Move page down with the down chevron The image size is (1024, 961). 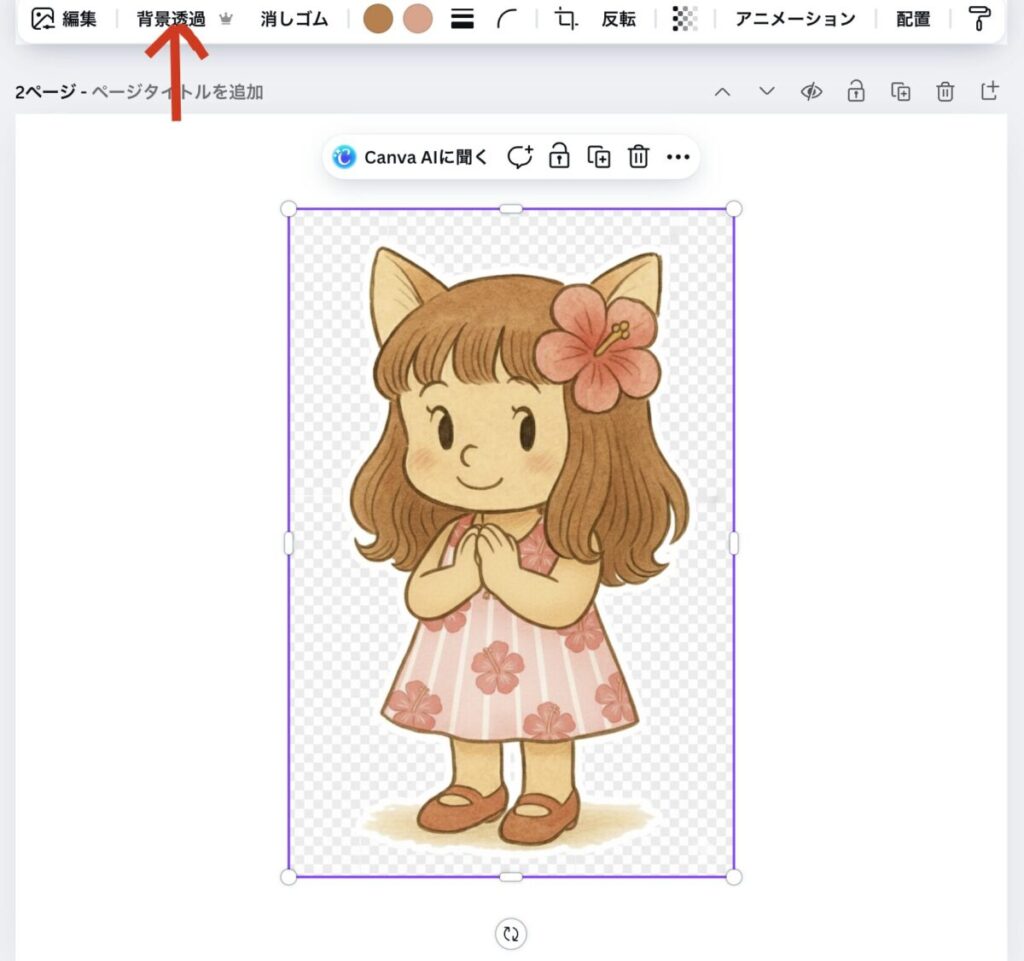(766, 92)
